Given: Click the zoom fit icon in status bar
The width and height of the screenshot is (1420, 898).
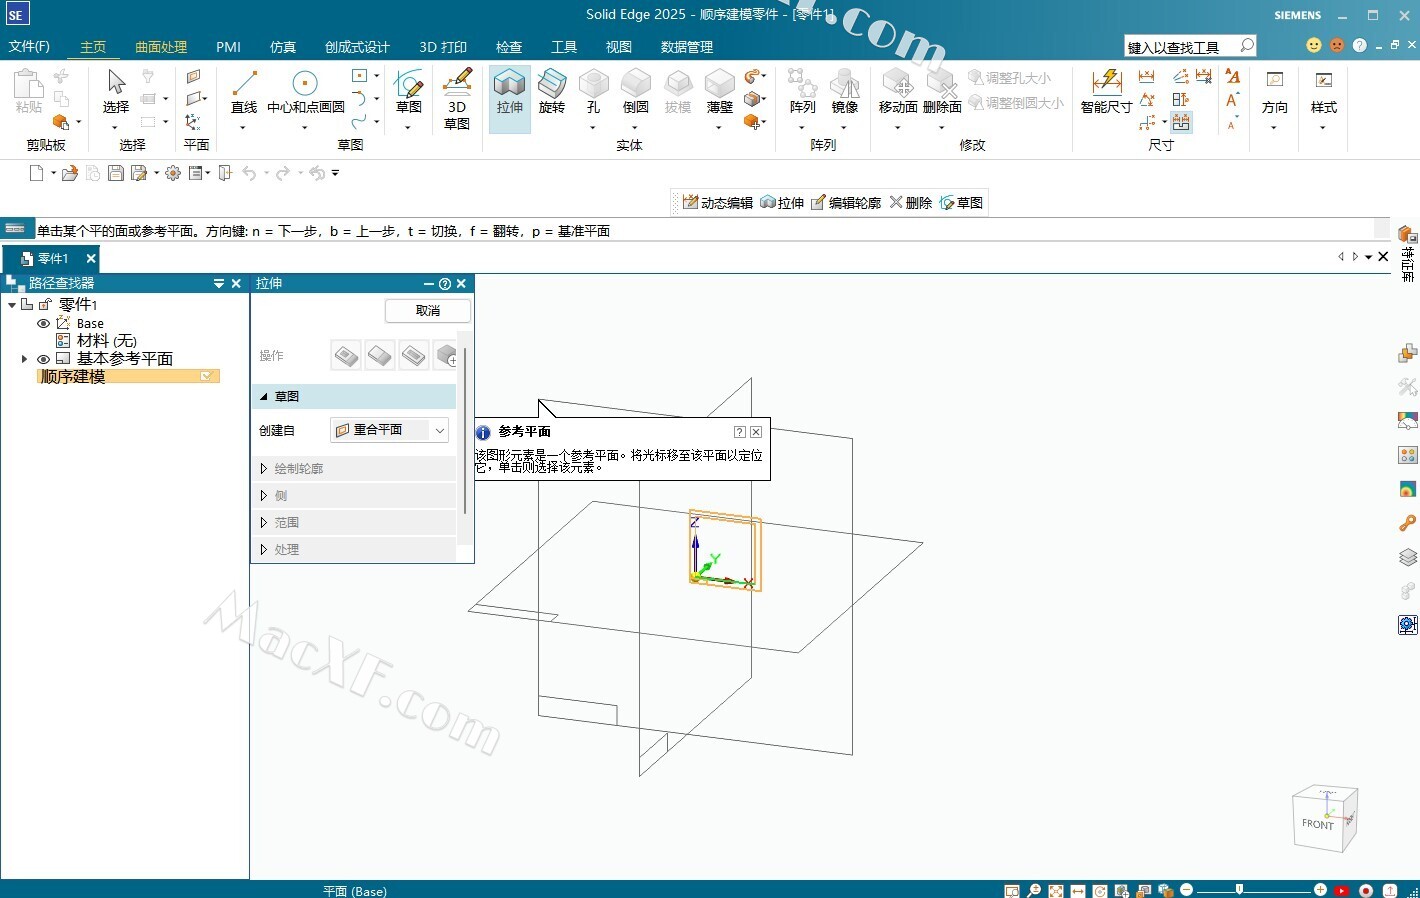Looking at the screenshot, I should pyautogui.click(x=1055, y=890).
